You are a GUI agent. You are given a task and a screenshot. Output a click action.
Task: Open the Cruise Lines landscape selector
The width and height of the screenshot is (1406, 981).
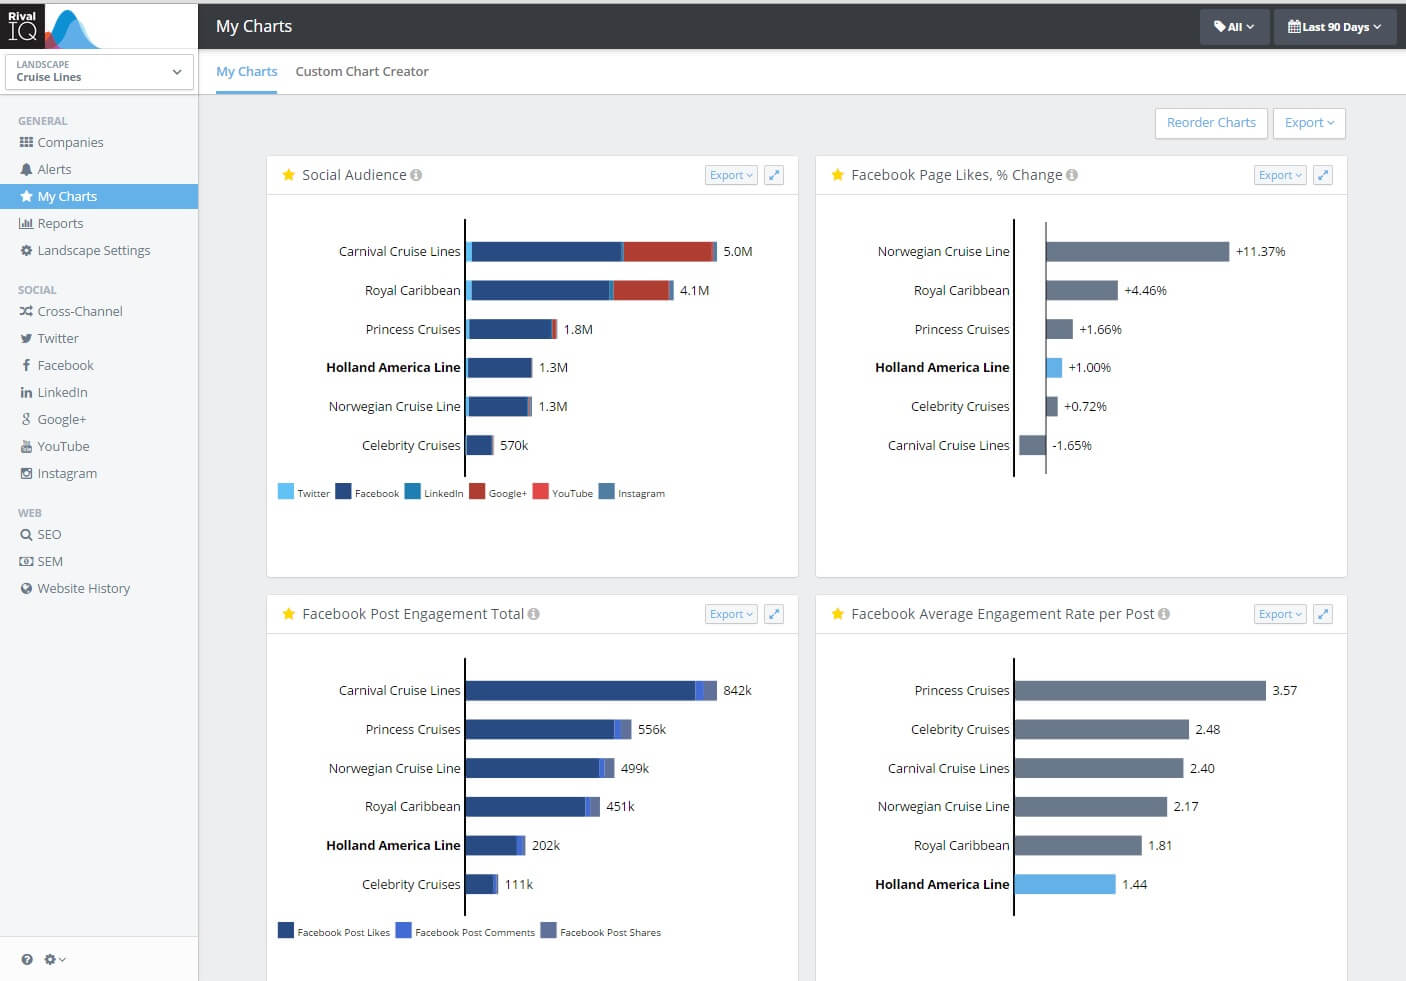(x=99, y=71)
